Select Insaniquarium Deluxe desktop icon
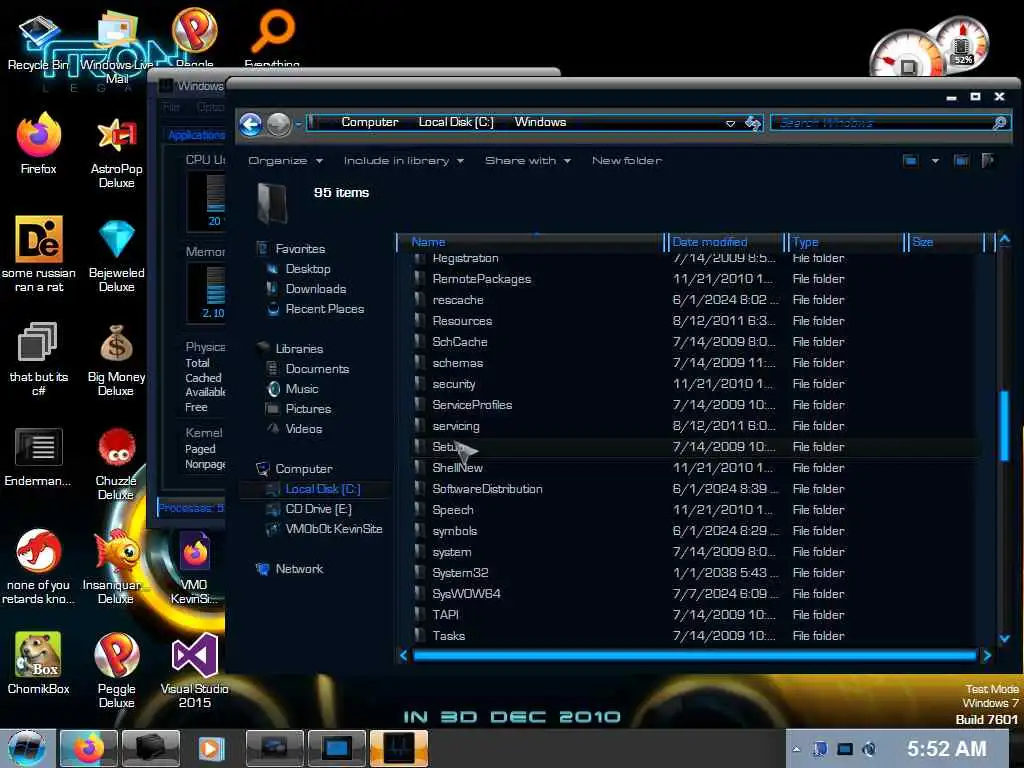The height and width of the screenshot is (768, 1024). coord(116,567)
